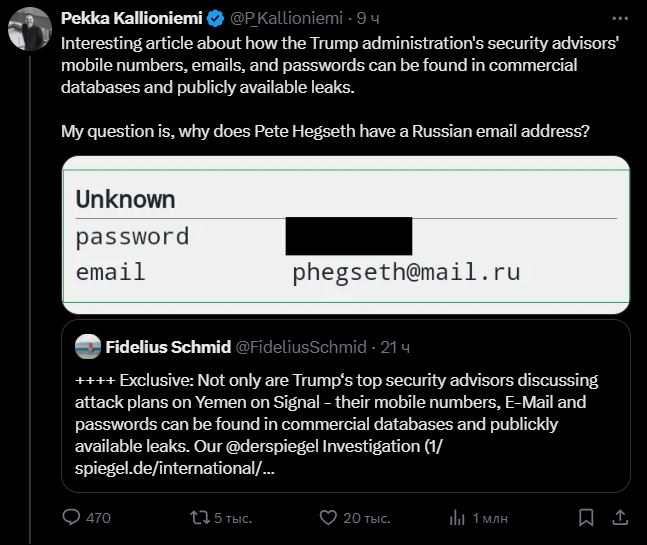Open the Fidelius Schmid quoted author name

167,347
